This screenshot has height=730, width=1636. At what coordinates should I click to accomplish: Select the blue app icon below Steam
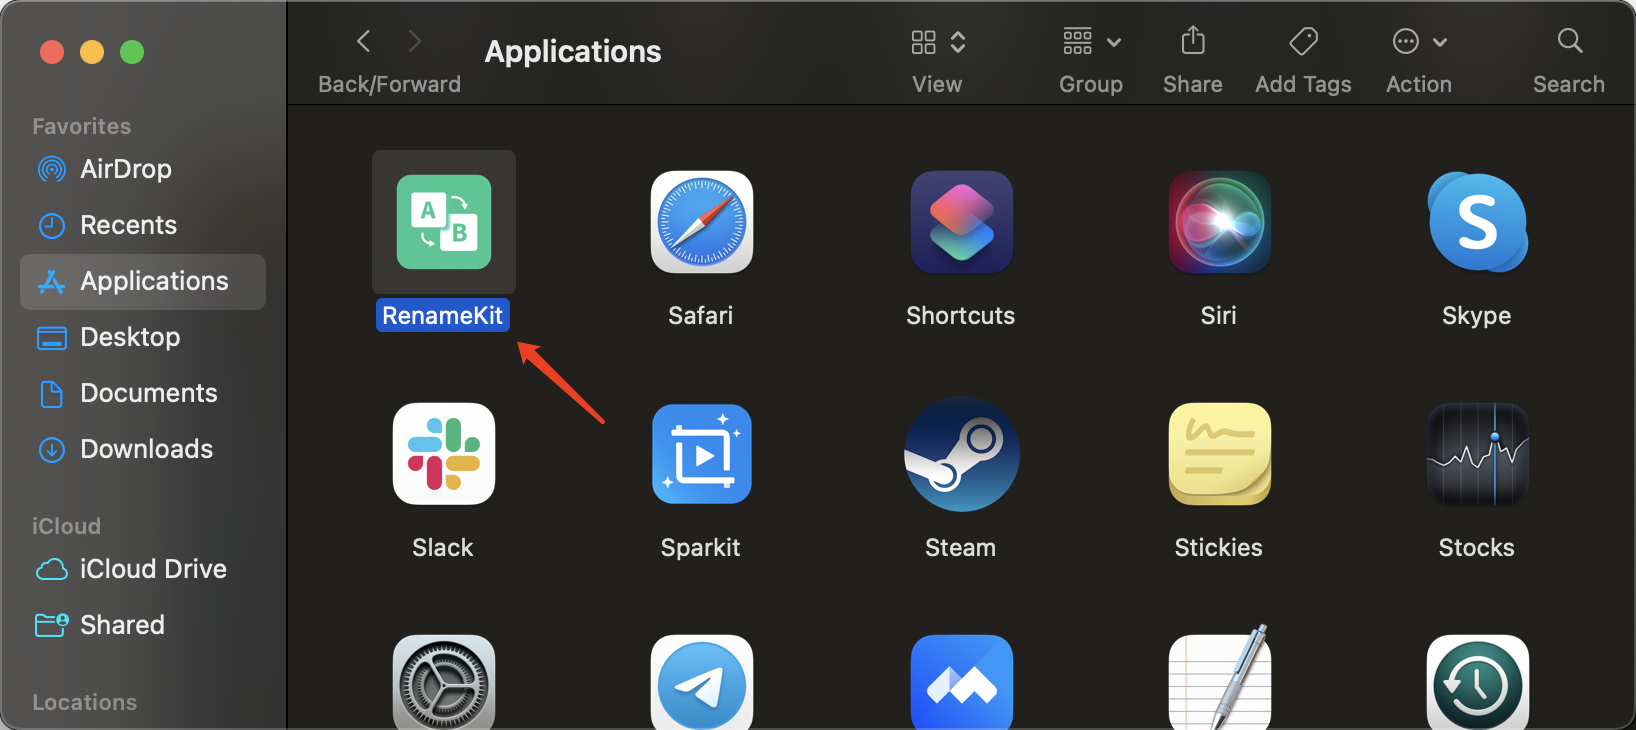tap(961, 682)
